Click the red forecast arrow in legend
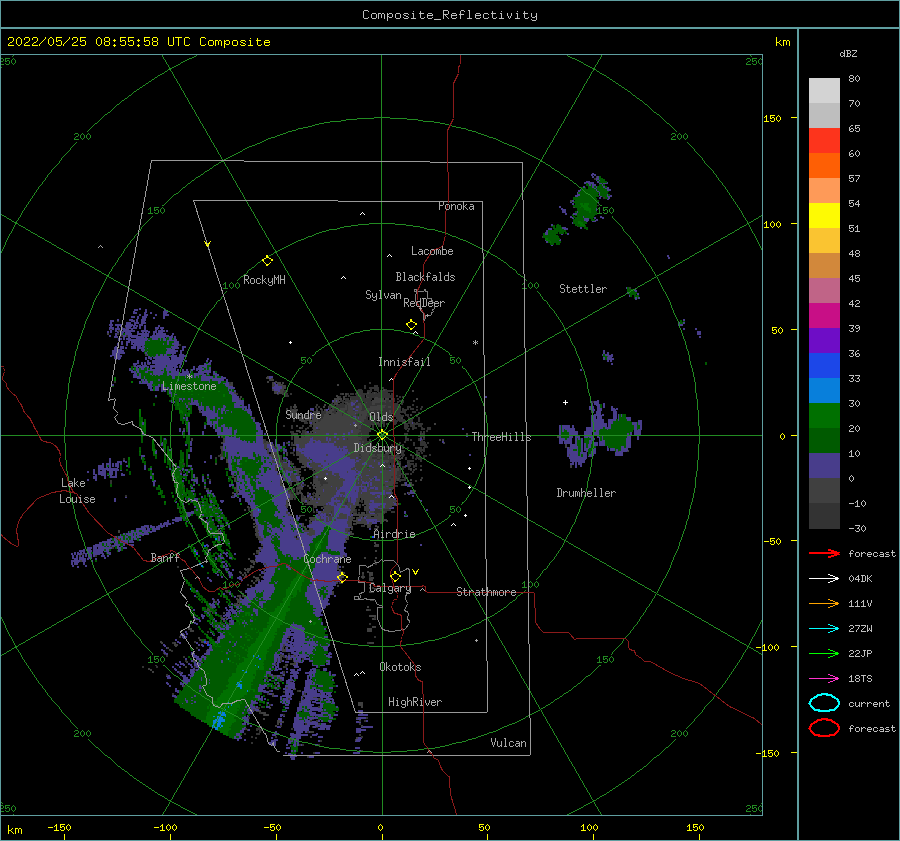900x841 pixels. [824, 553]
